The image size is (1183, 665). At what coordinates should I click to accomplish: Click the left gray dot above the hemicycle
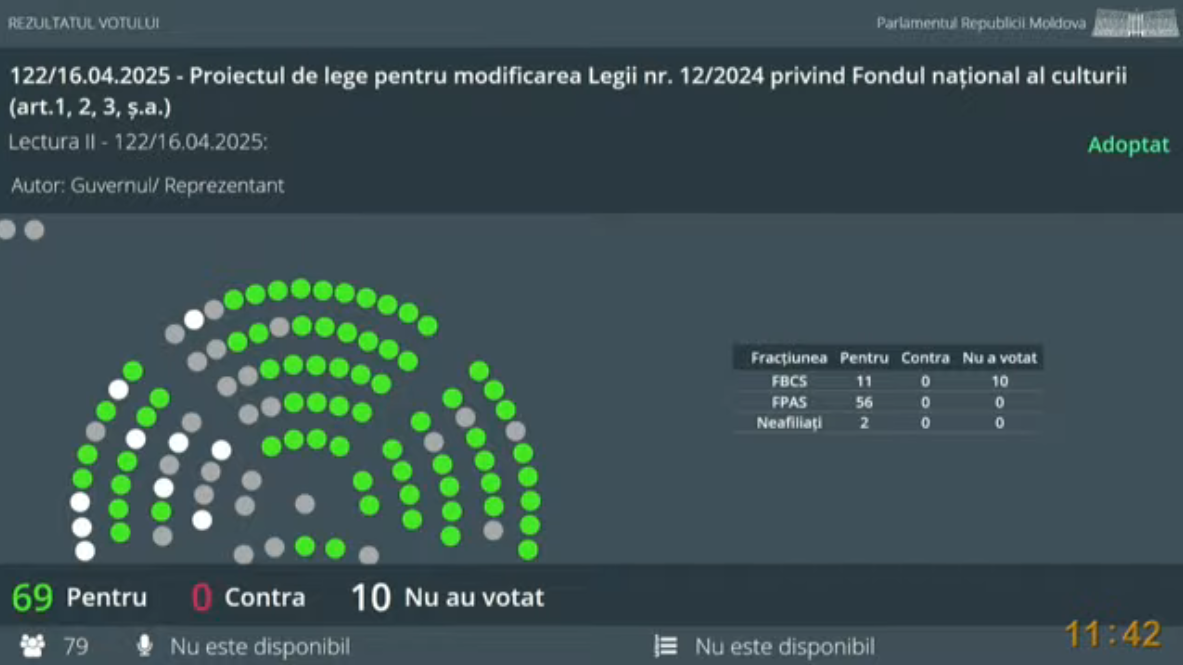(7, 230)
